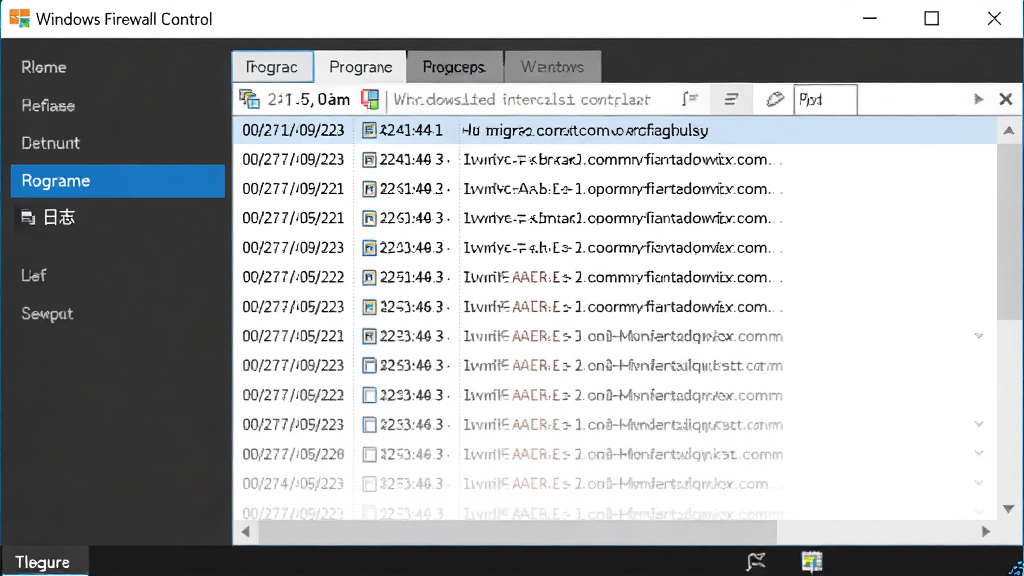This screenshot has height=576, width=1024.
Task: Toggle the checkbox in the 2233:46.3 row
Action: (369, 425)
